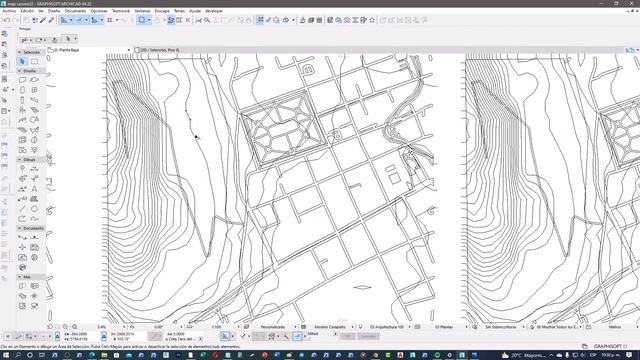Select the Text tool (letter A icon)
This screenshot has width=640, height=360.
[34, 189]
